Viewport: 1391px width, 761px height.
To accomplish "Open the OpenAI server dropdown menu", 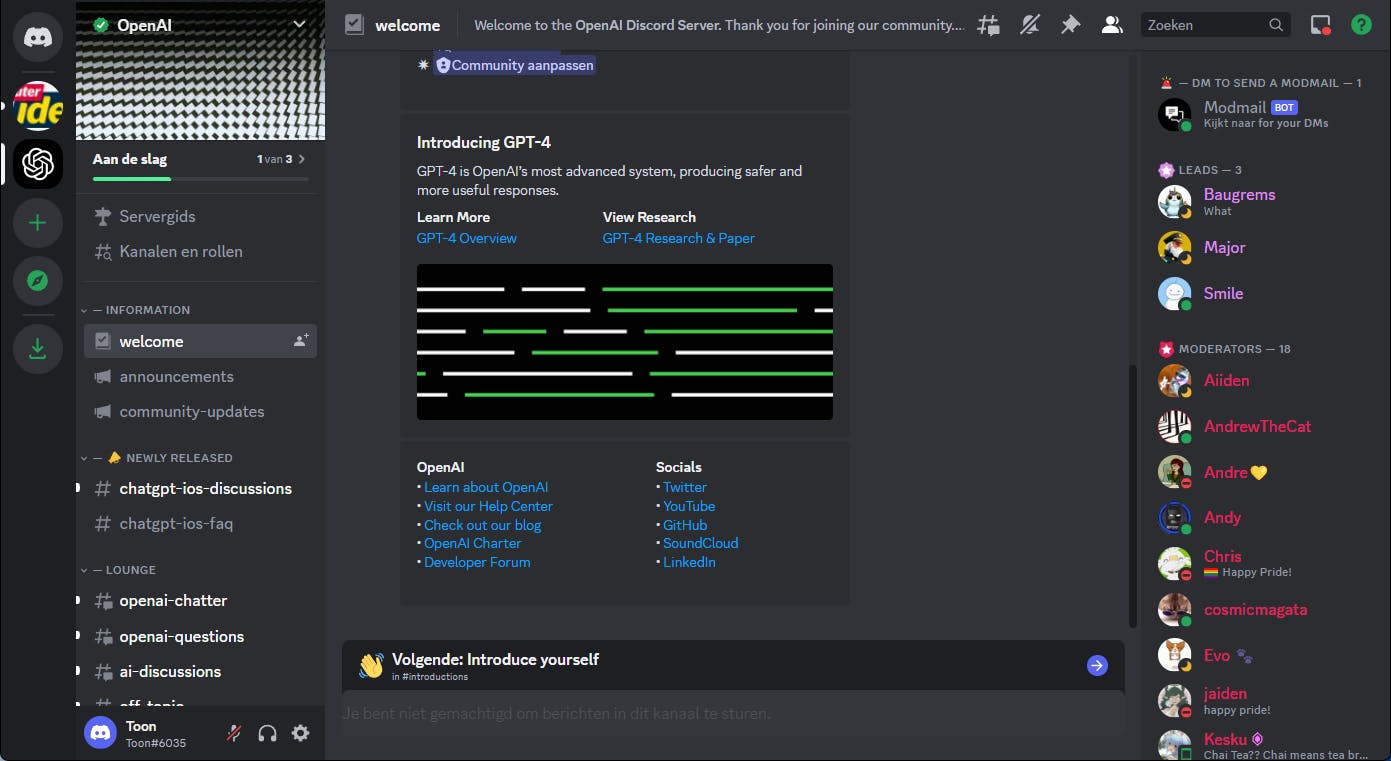I will click(x=299, y=25).
